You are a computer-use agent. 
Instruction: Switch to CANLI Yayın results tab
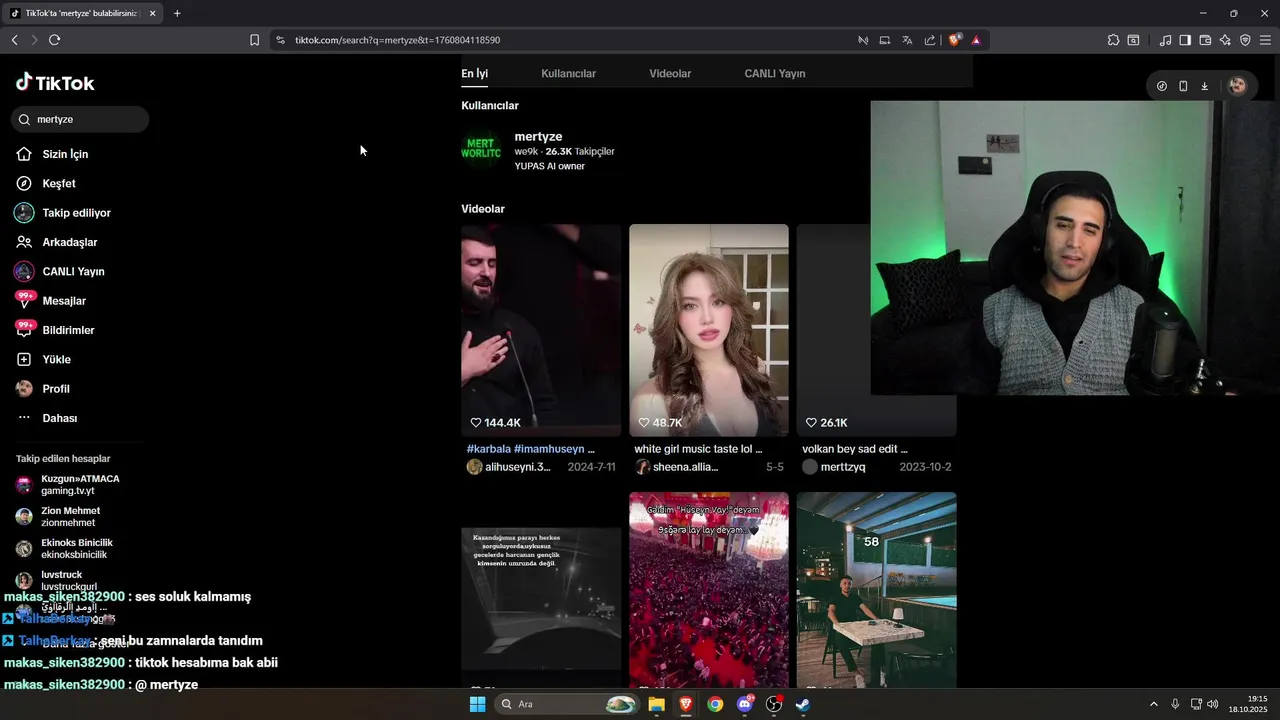tap(774, 74)
